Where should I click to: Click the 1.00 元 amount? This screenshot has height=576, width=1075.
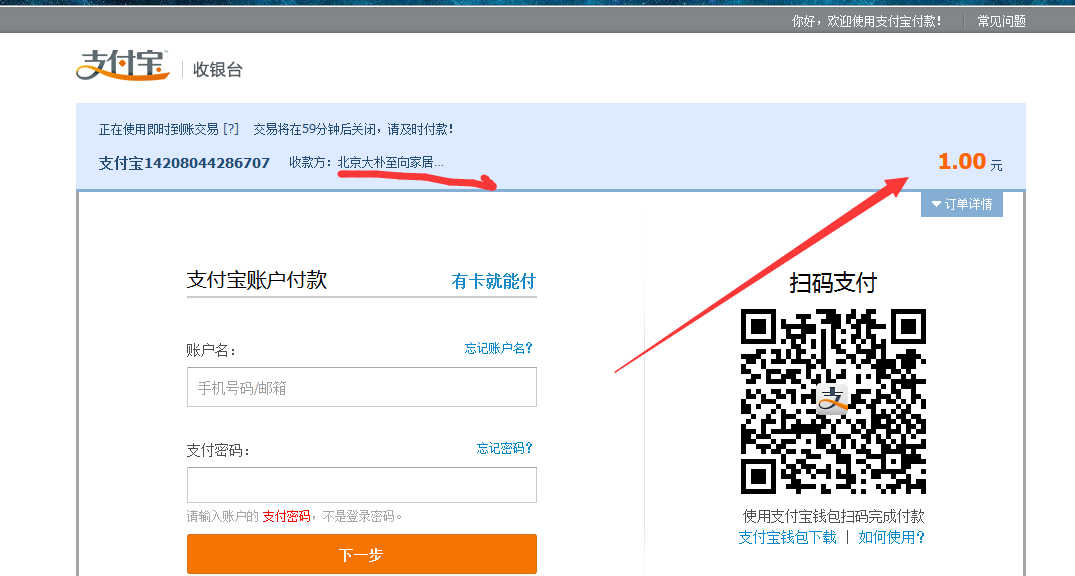tap(970, 162)
